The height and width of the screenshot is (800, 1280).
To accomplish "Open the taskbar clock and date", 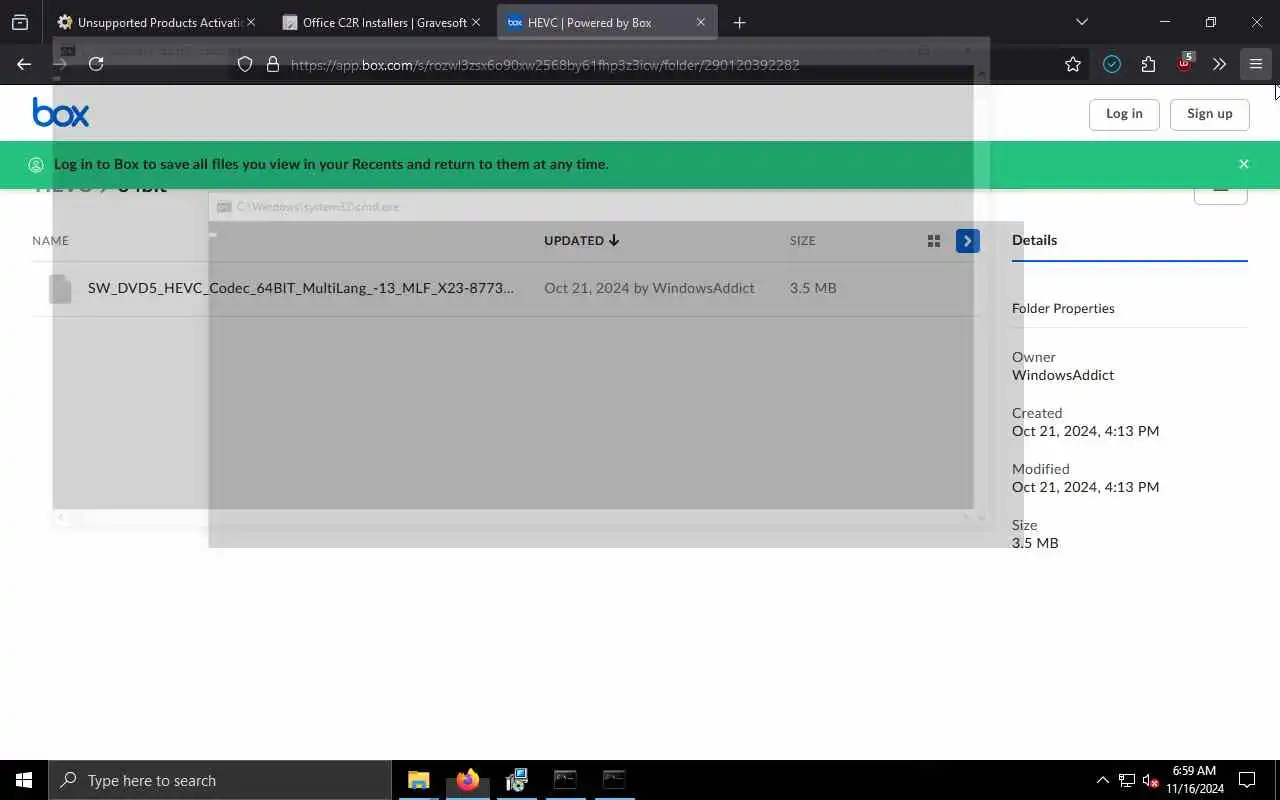I will pyautogui.click(x=1194, y=780).
